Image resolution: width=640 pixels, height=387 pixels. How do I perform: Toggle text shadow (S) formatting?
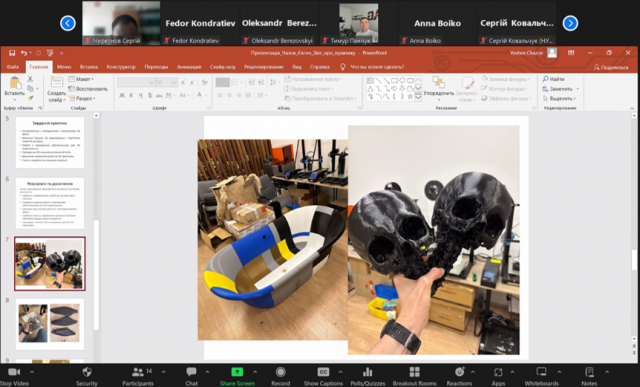coord(150,95)
